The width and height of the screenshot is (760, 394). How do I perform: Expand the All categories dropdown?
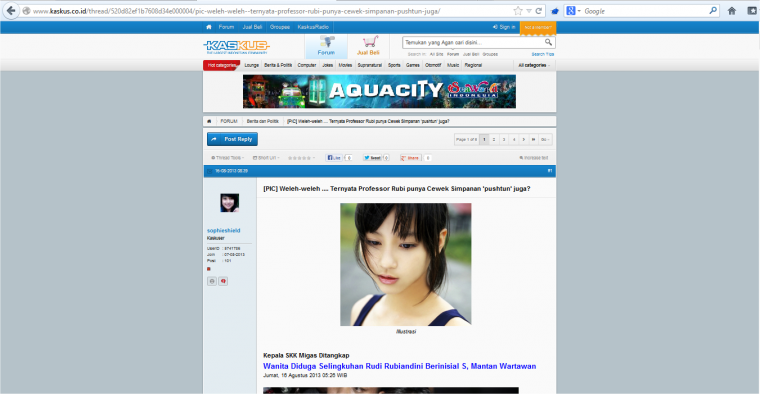point(534,65)
